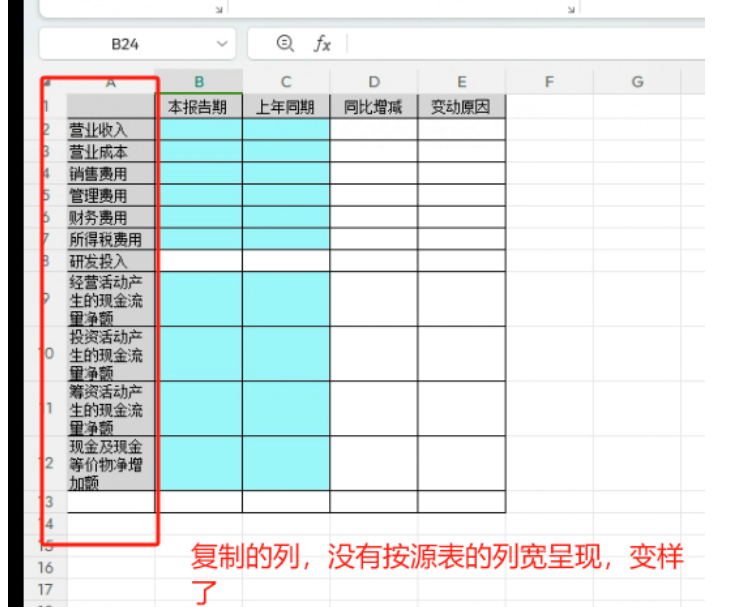Viewport: 744px width, 607px height.
Task: Select column B header
Action: (199, 82)
